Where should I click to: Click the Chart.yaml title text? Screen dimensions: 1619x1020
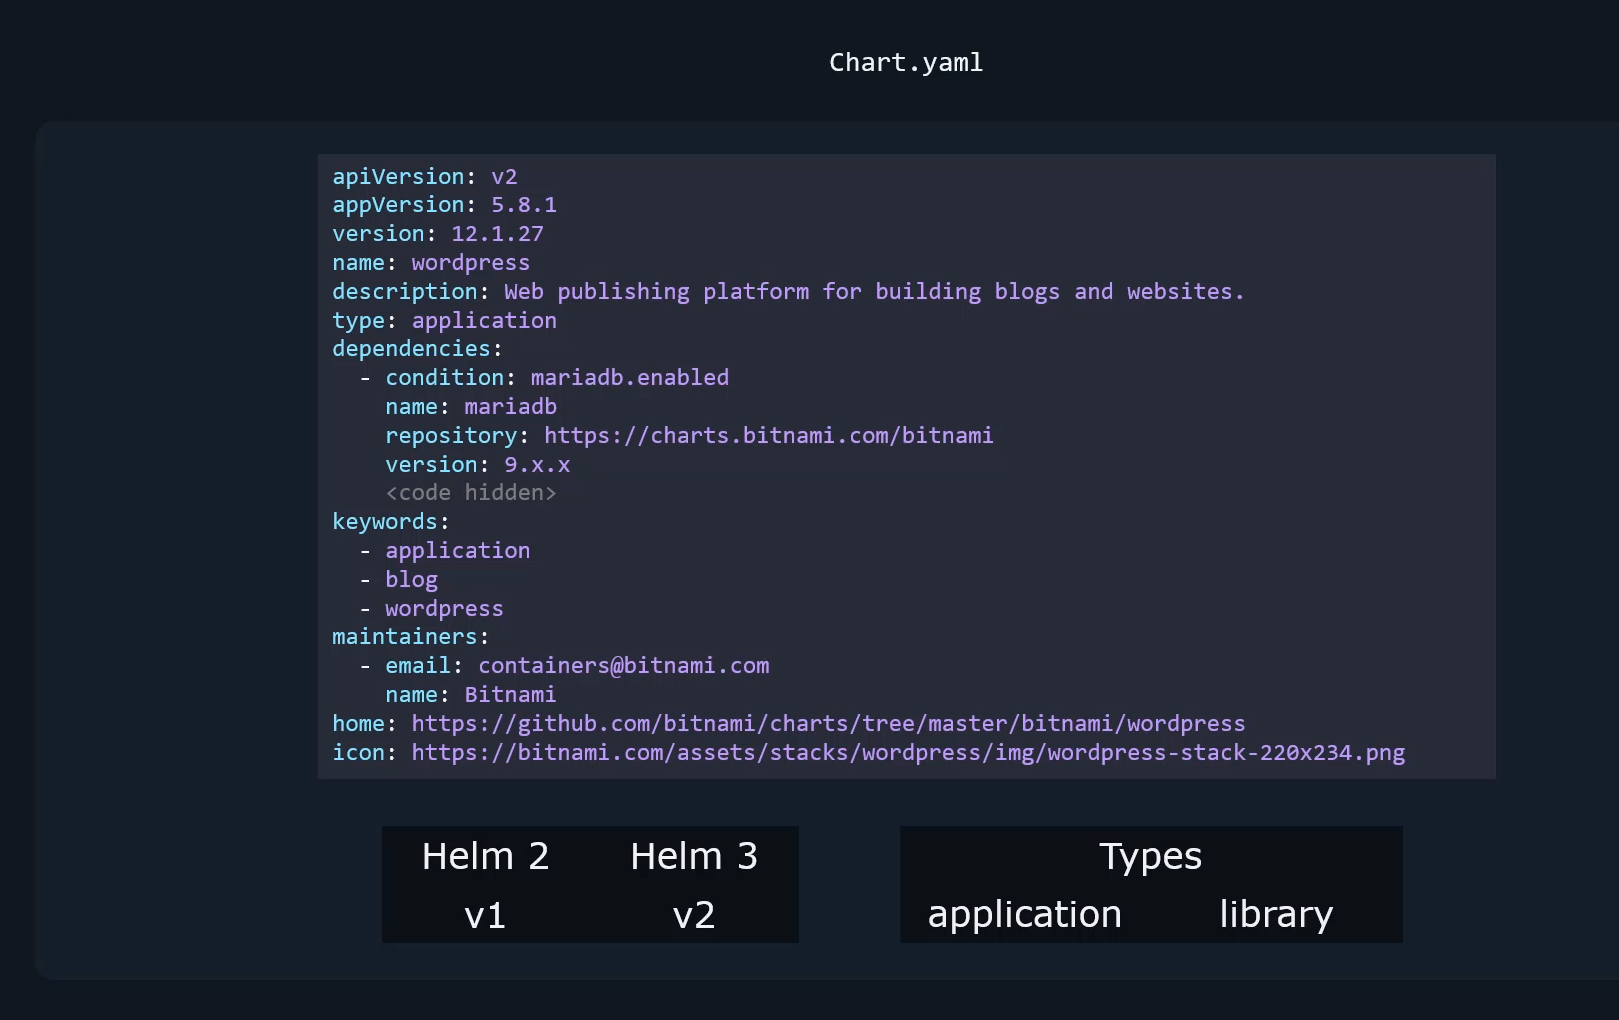906,63
